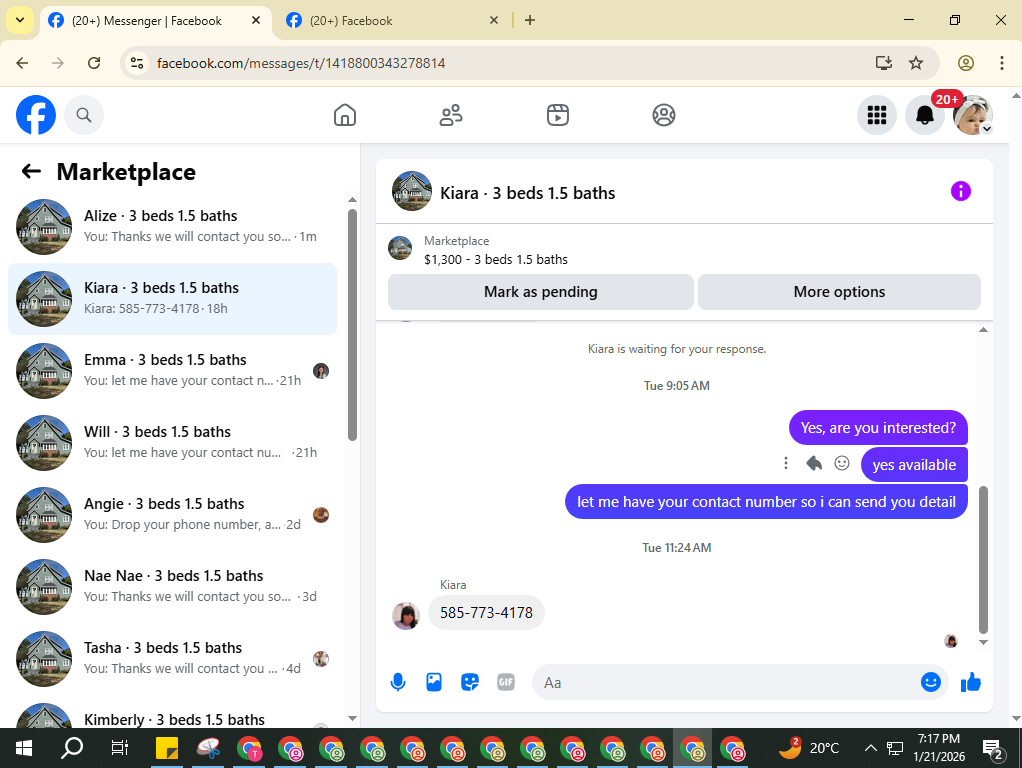Open the Facebook Home icon
This screenshot has height=768, width=1022.
click(345, 115)
